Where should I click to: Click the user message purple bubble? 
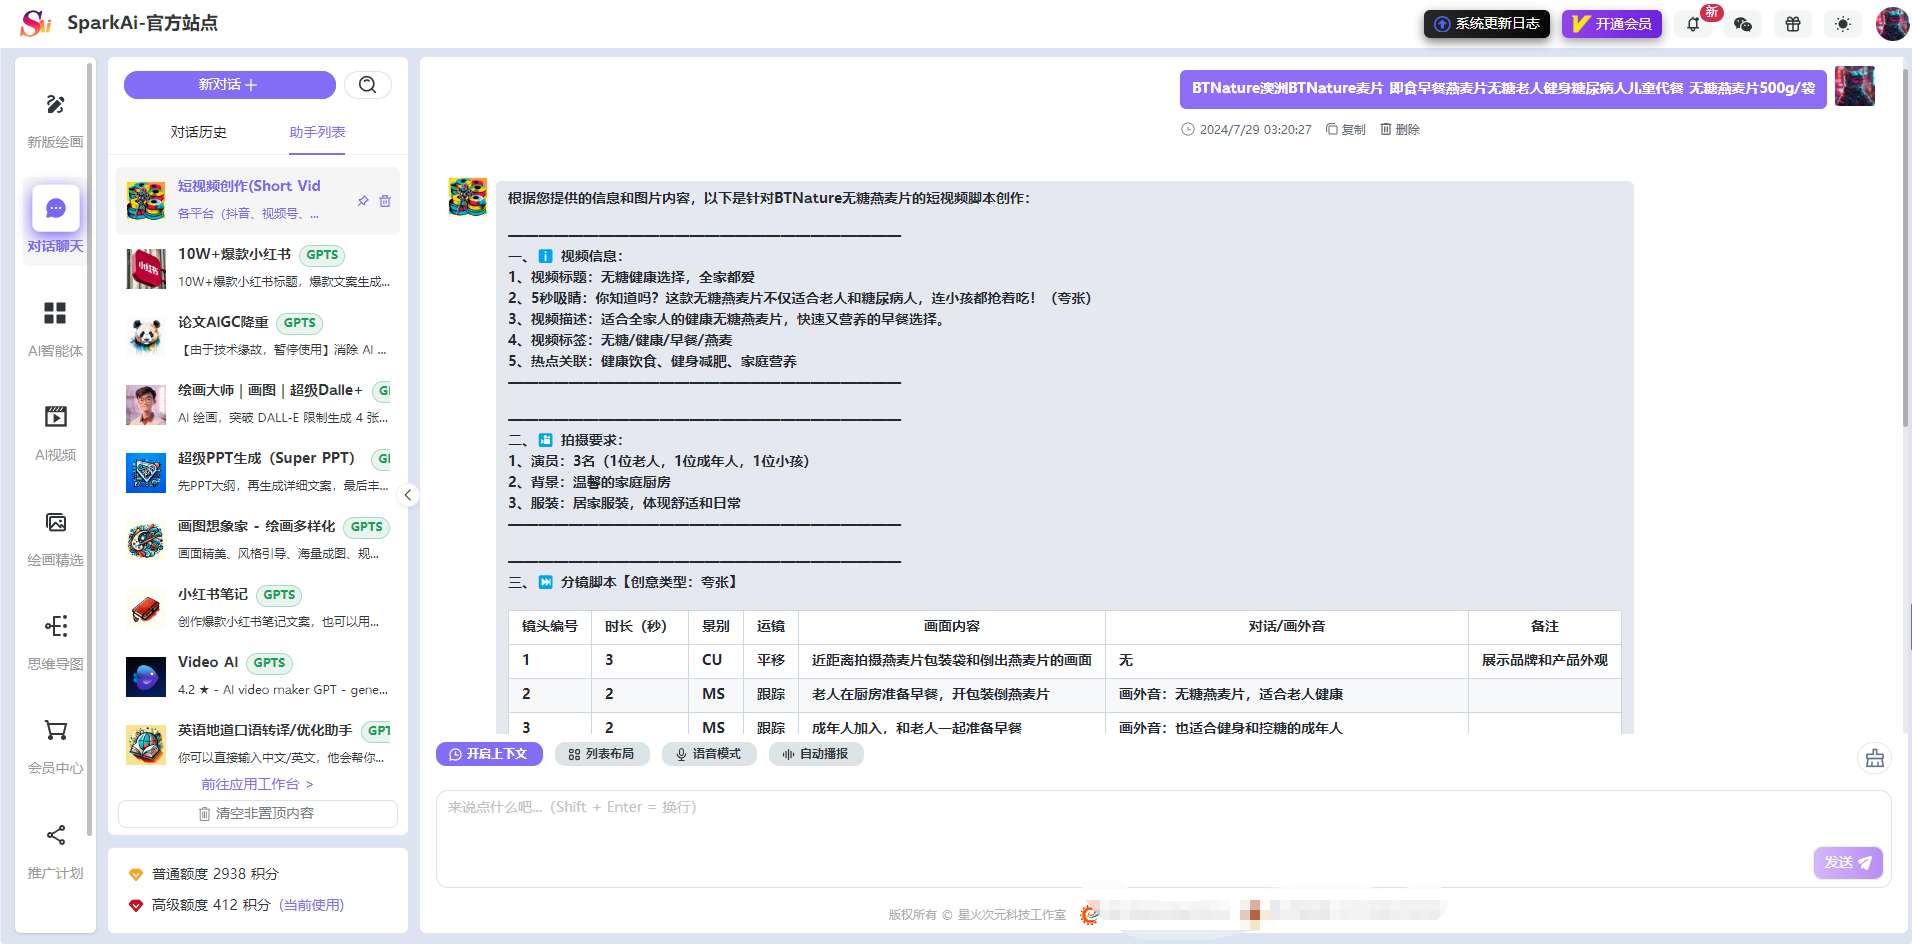tap(1503, 89)
